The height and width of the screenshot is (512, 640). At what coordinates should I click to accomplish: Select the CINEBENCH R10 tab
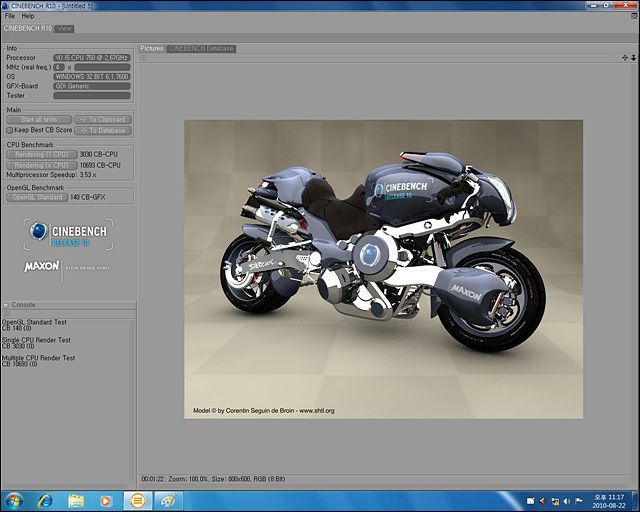(x=28, y=28)
